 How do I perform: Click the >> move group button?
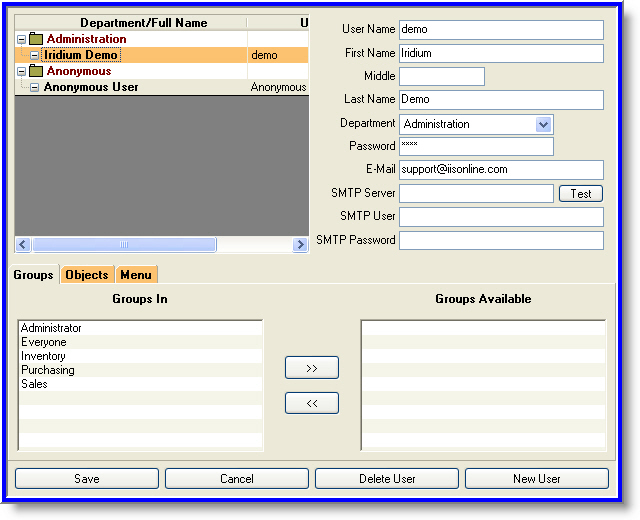click(x=311, y=368)
